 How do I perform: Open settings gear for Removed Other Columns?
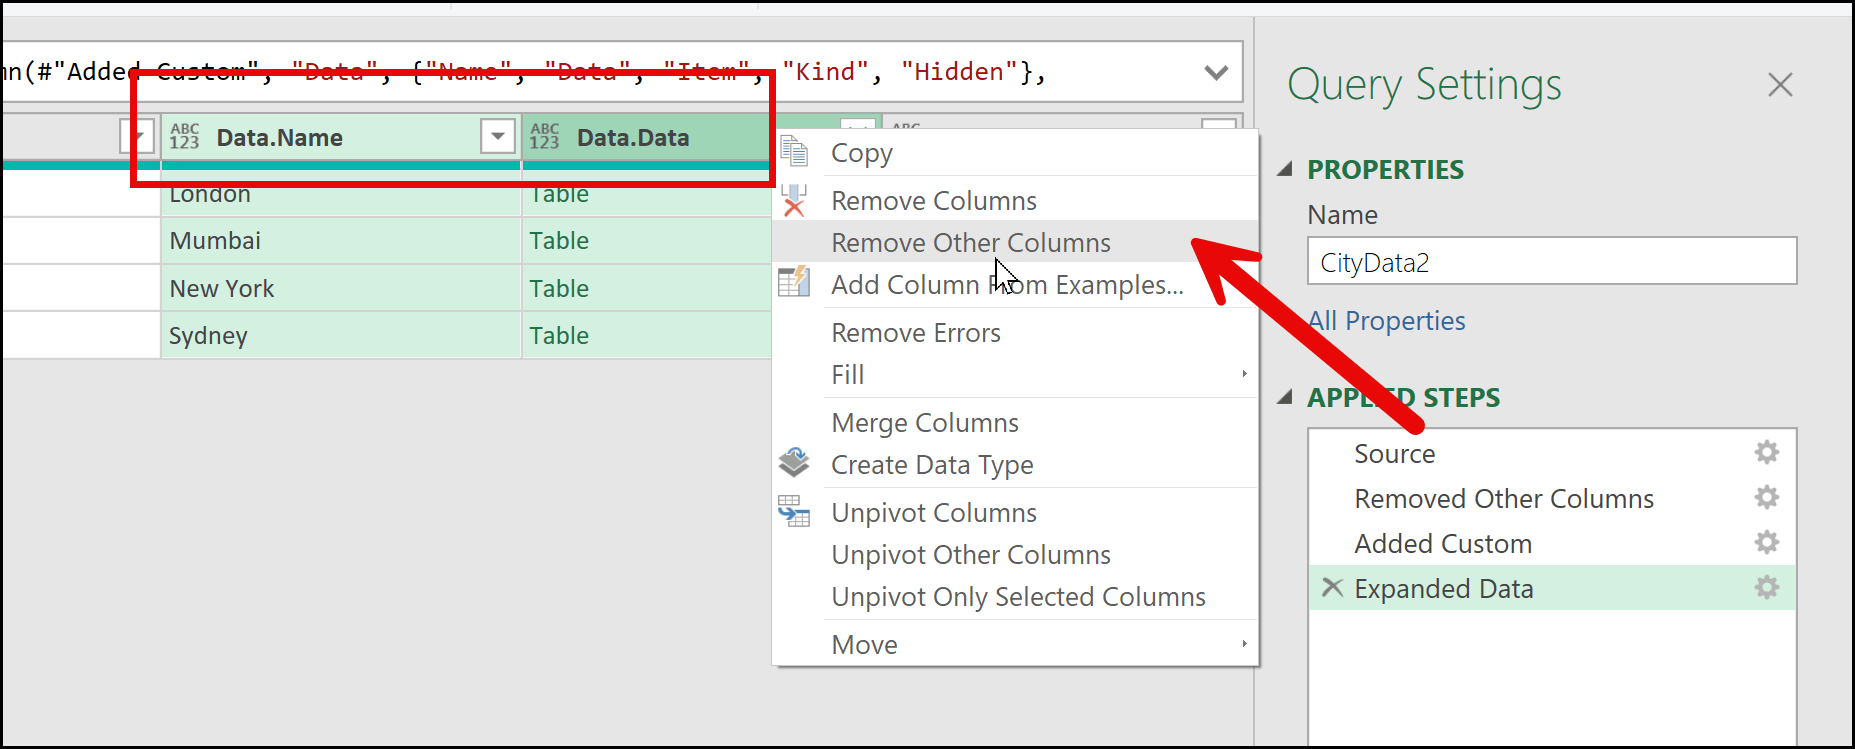[x=1766, y=498]
